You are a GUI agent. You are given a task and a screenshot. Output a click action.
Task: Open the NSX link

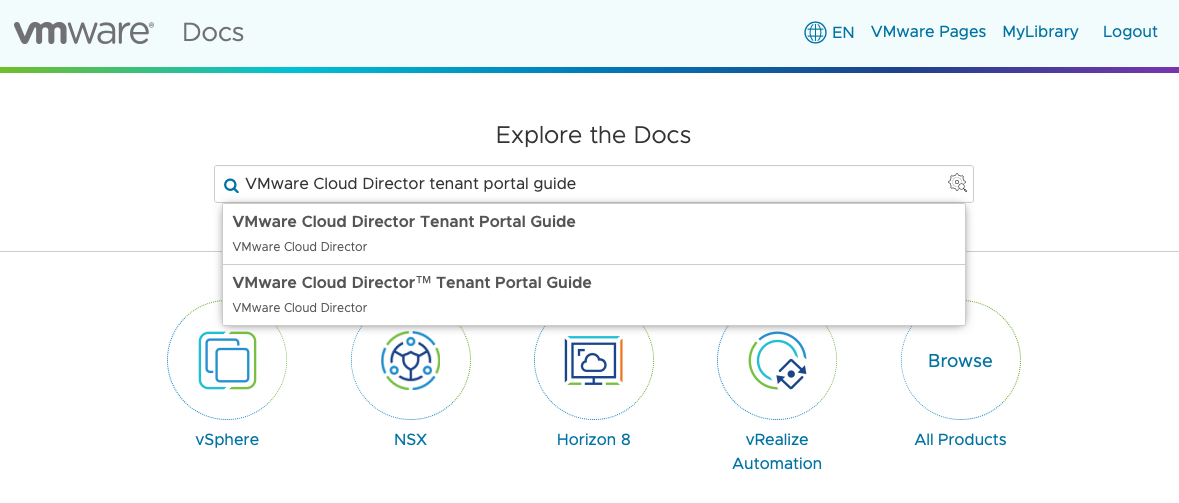tap(411, 439)
